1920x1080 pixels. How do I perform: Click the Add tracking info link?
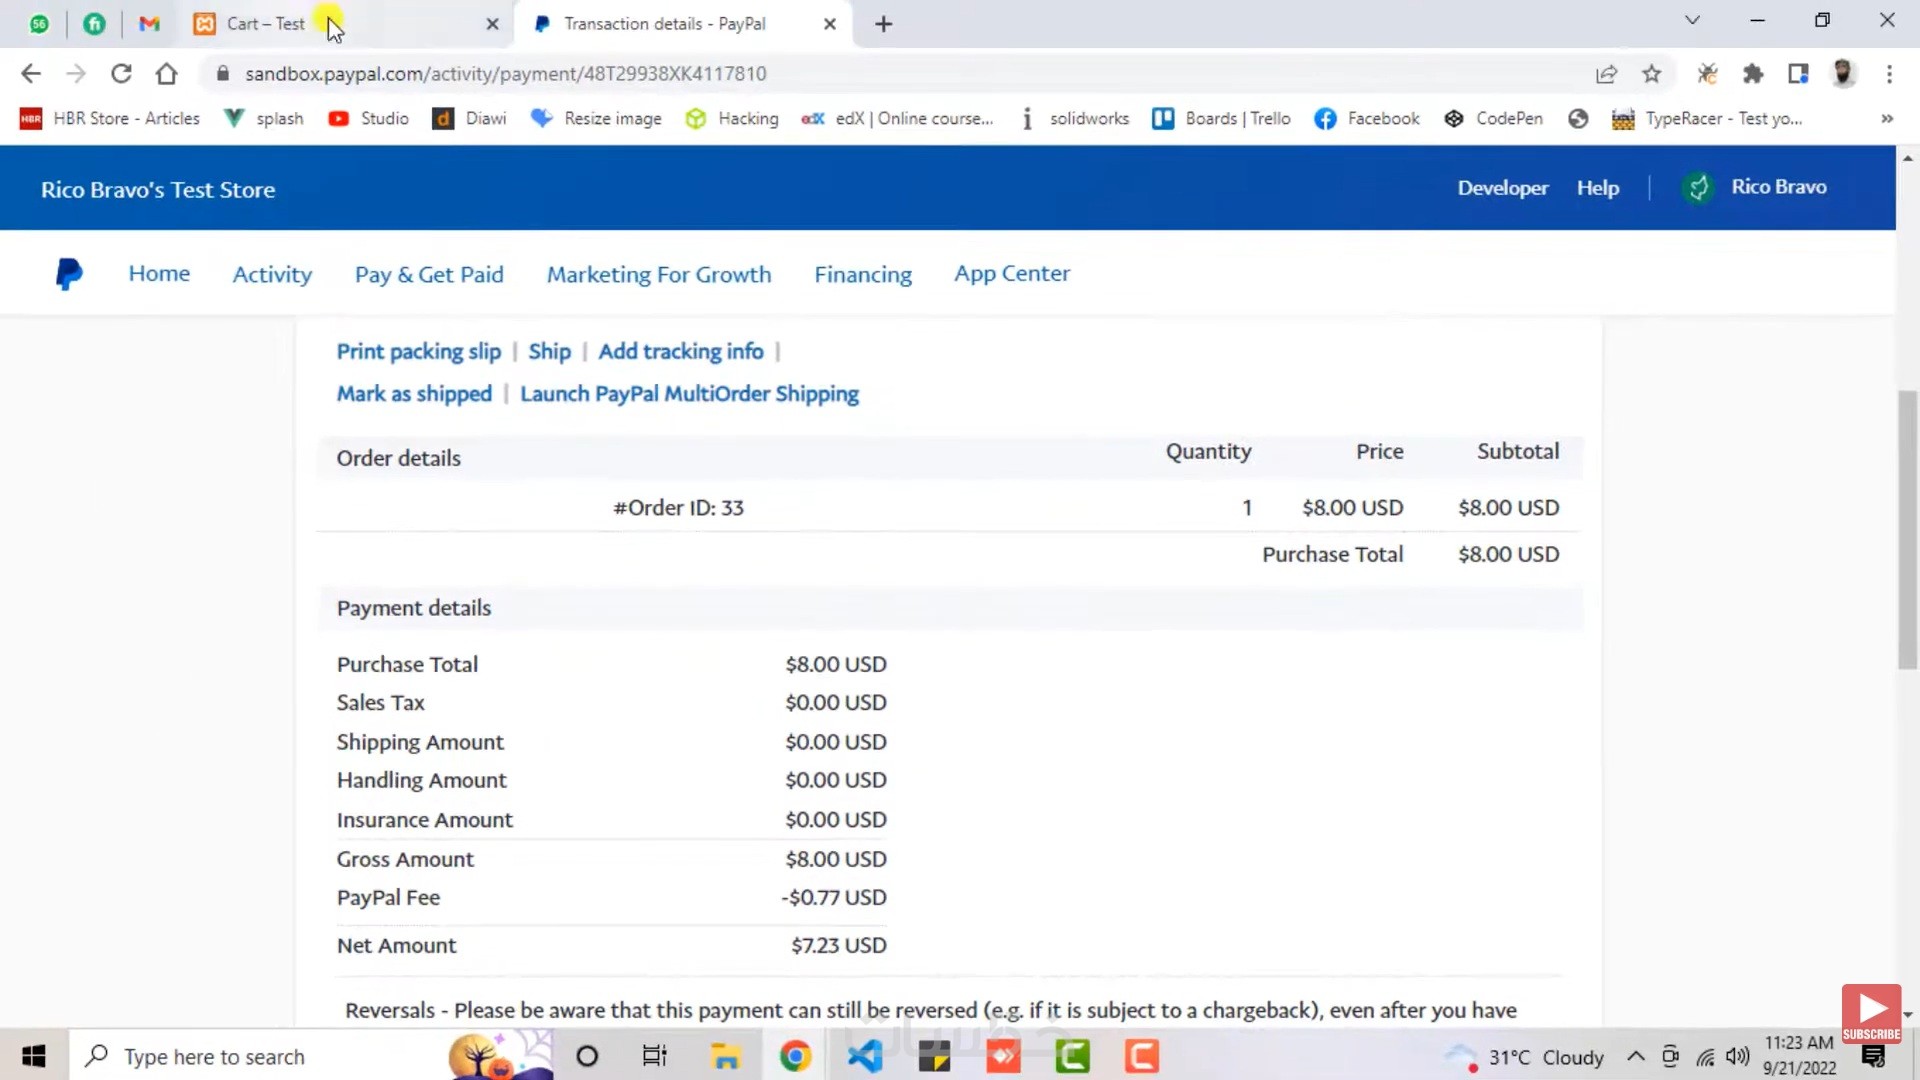680,352
